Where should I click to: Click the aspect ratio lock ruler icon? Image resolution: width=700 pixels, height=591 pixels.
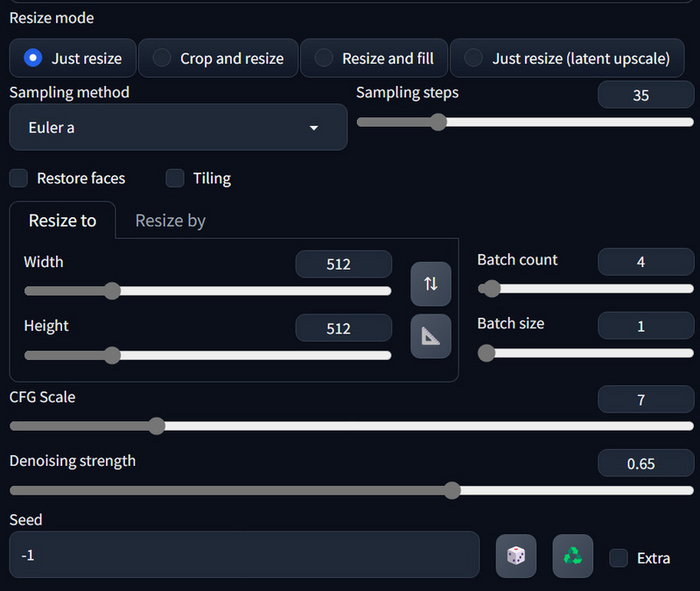tap(431, 336)
